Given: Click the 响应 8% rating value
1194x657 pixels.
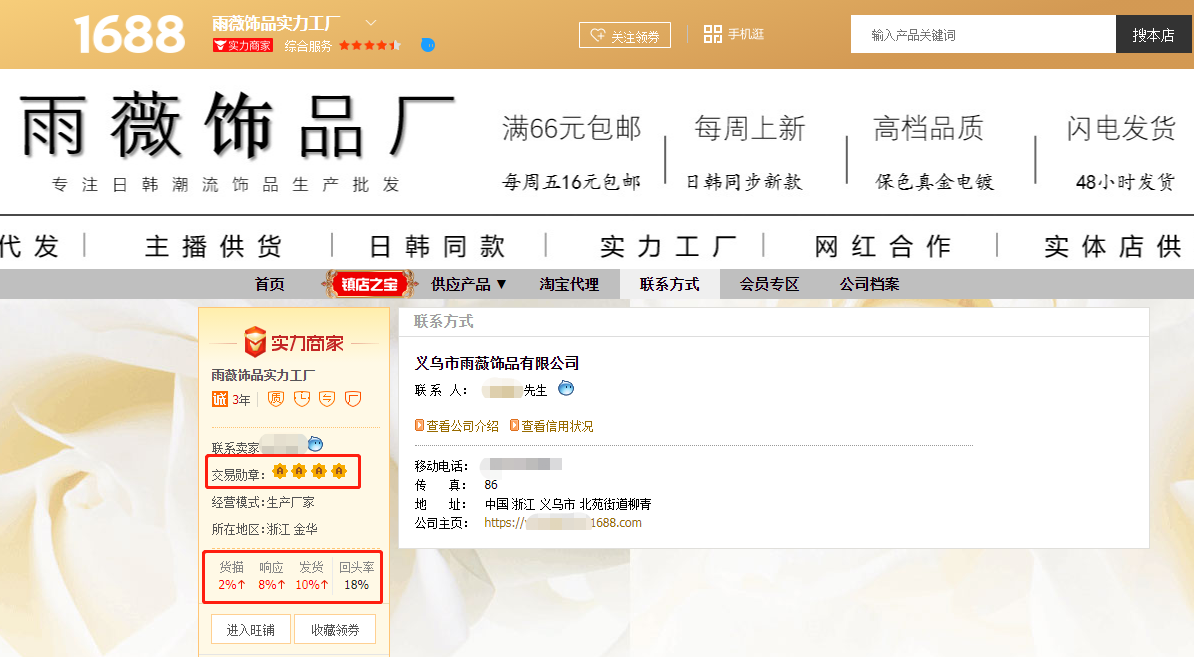Looking at the screenshot, I should [x=271, y=585].
